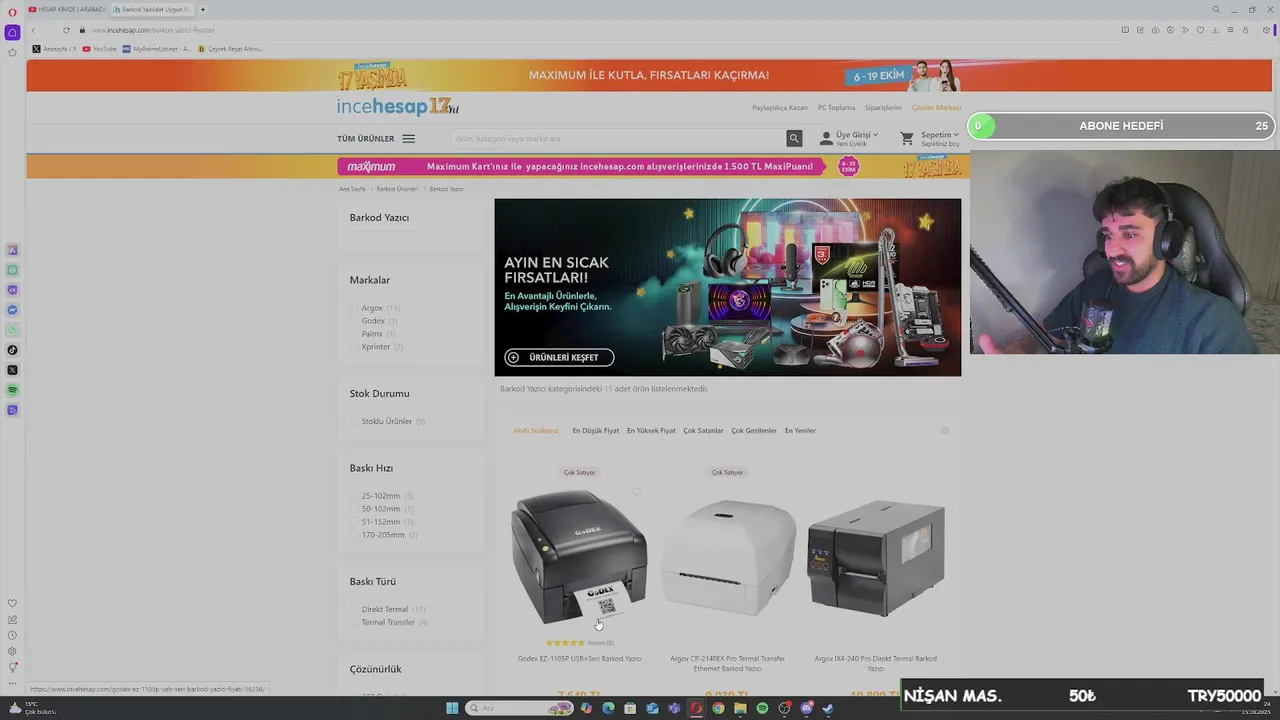Click the Opera menu logo
The height and width of the screenshot is (720, 1280).
(x=12, y=12)
